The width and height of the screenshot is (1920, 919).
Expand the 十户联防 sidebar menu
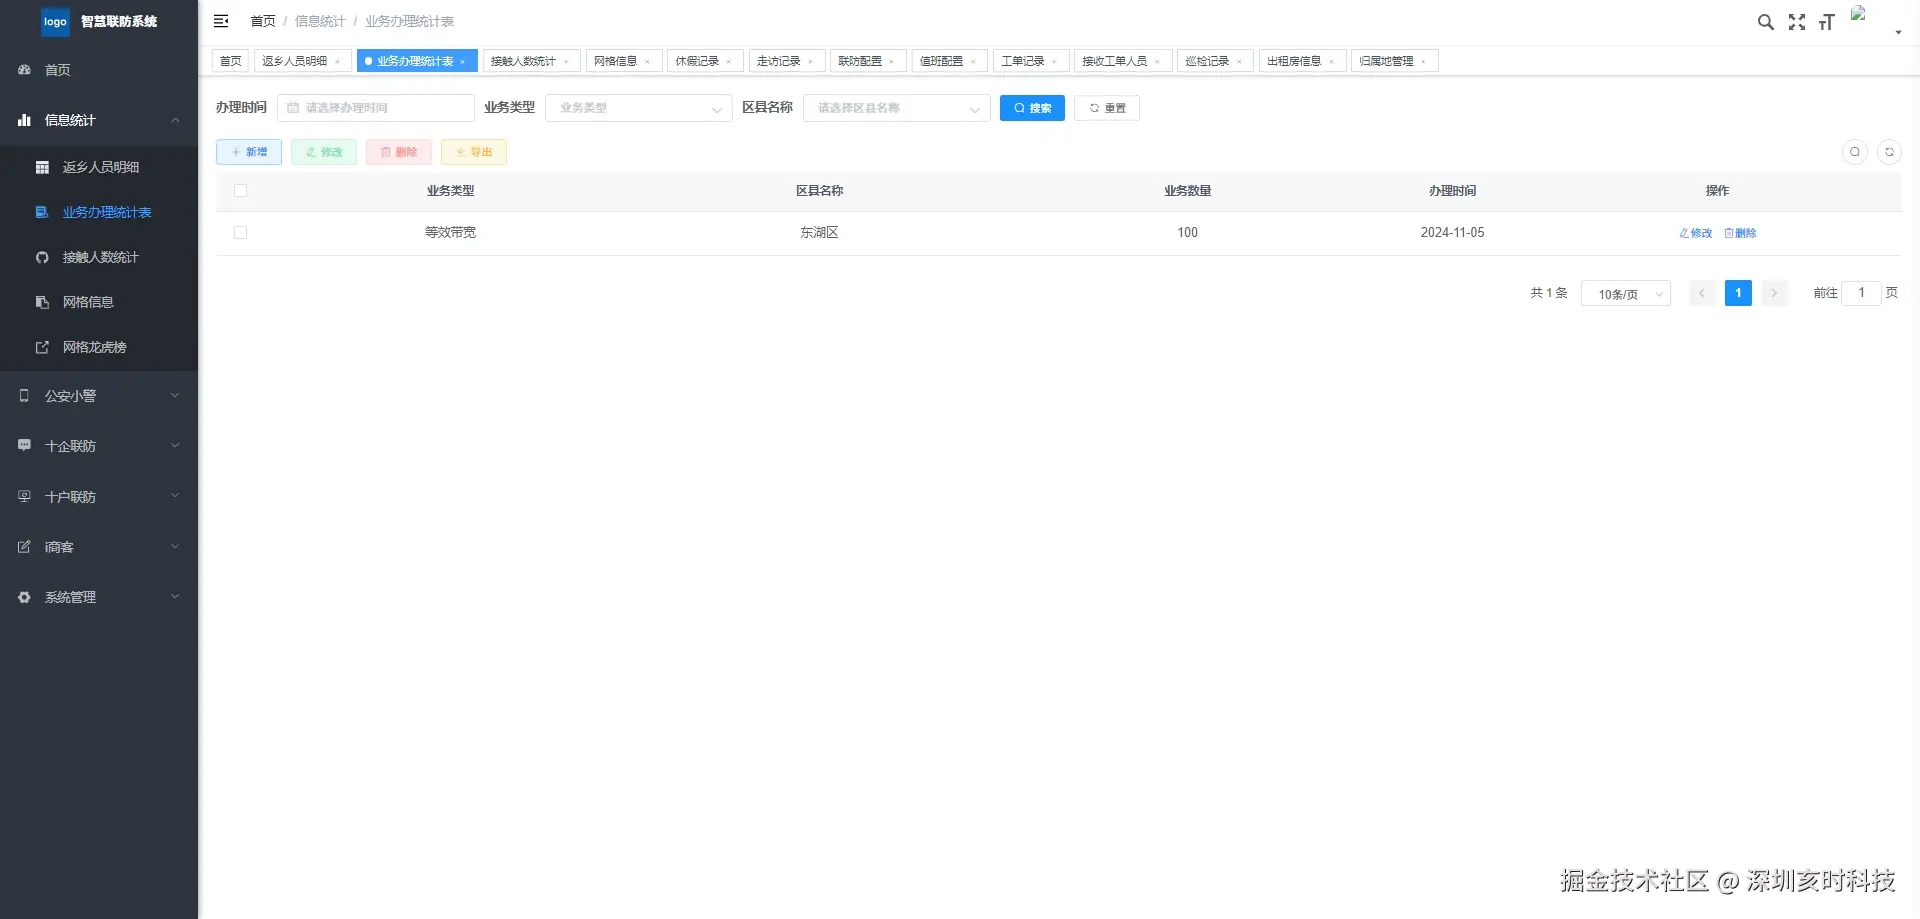point(99,497)
